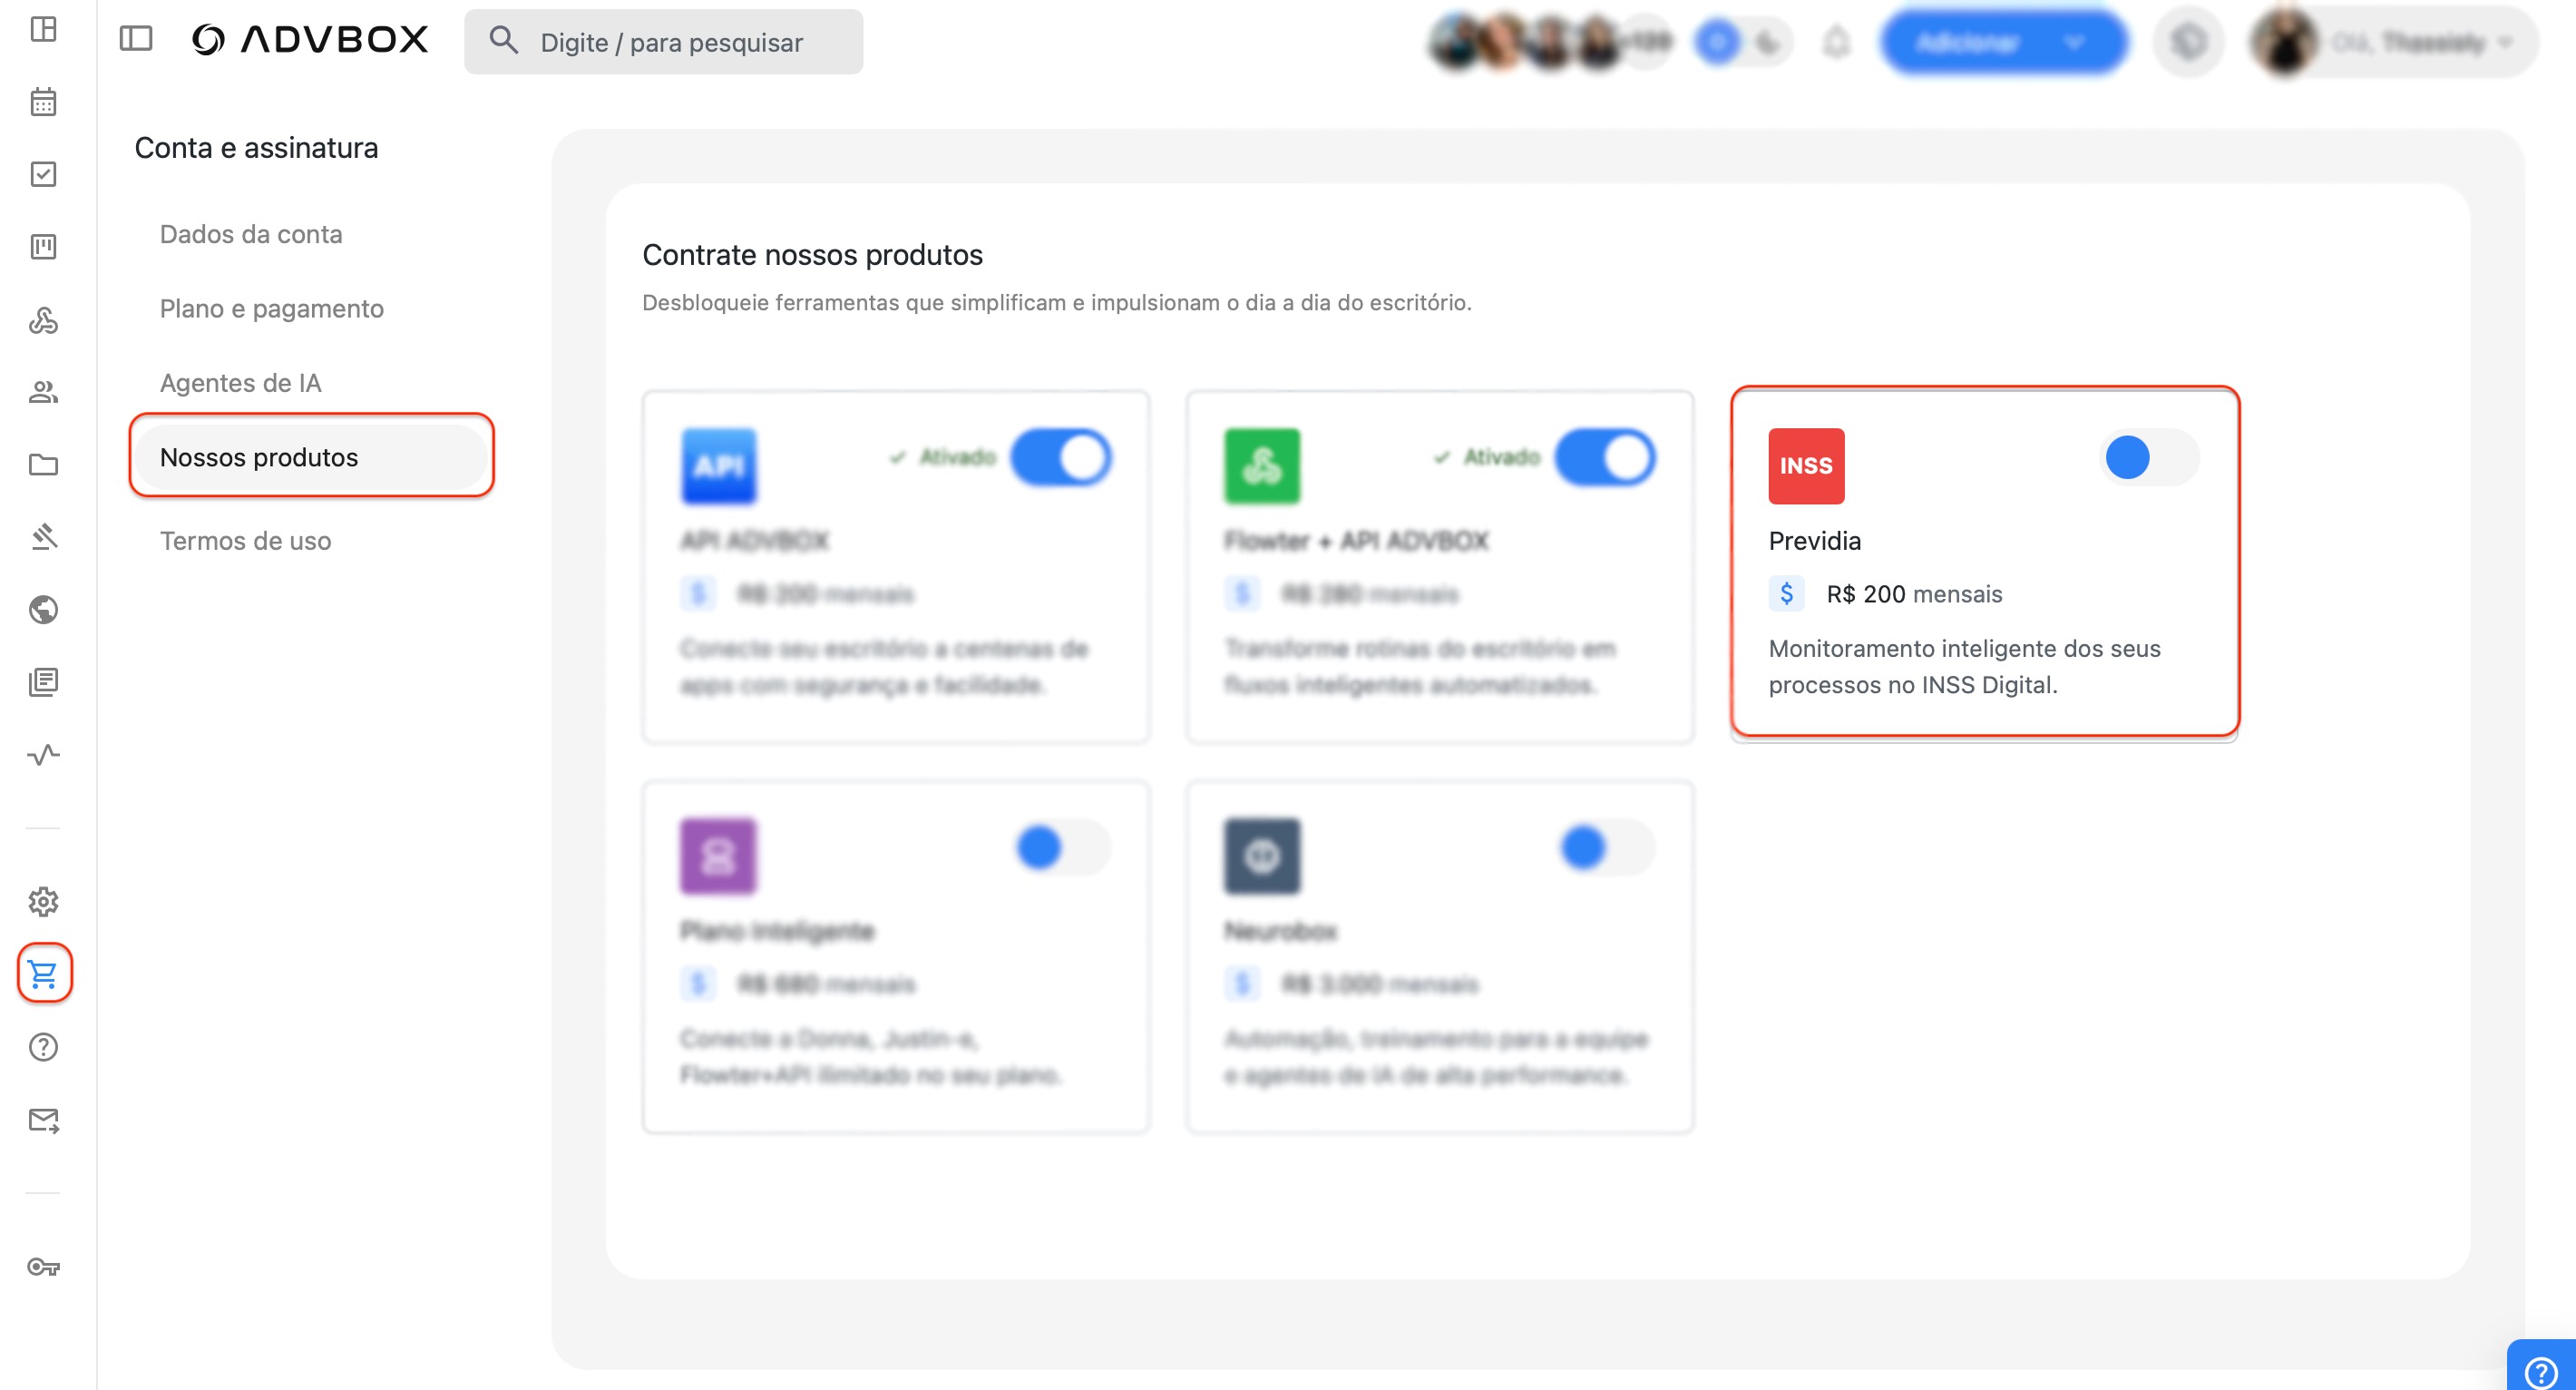Click the shopping cart icon in sidebar
Screen dimensions: 2576x1390
click(x=43, y=972)
